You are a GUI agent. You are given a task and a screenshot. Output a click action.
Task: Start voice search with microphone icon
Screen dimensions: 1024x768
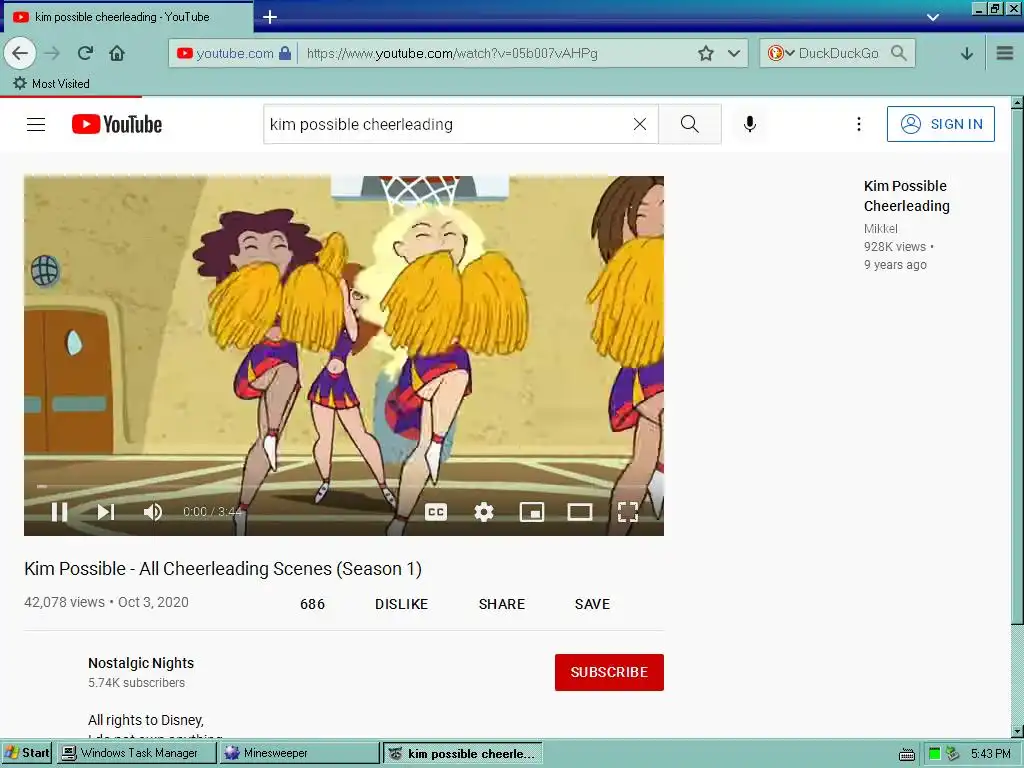point(750,124)
